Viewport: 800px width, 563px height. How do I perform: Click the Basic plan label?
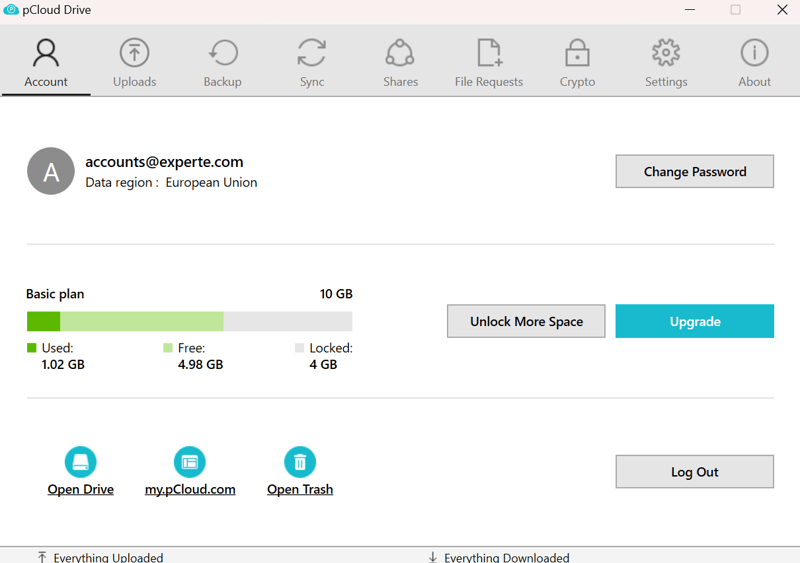point(55,294)
